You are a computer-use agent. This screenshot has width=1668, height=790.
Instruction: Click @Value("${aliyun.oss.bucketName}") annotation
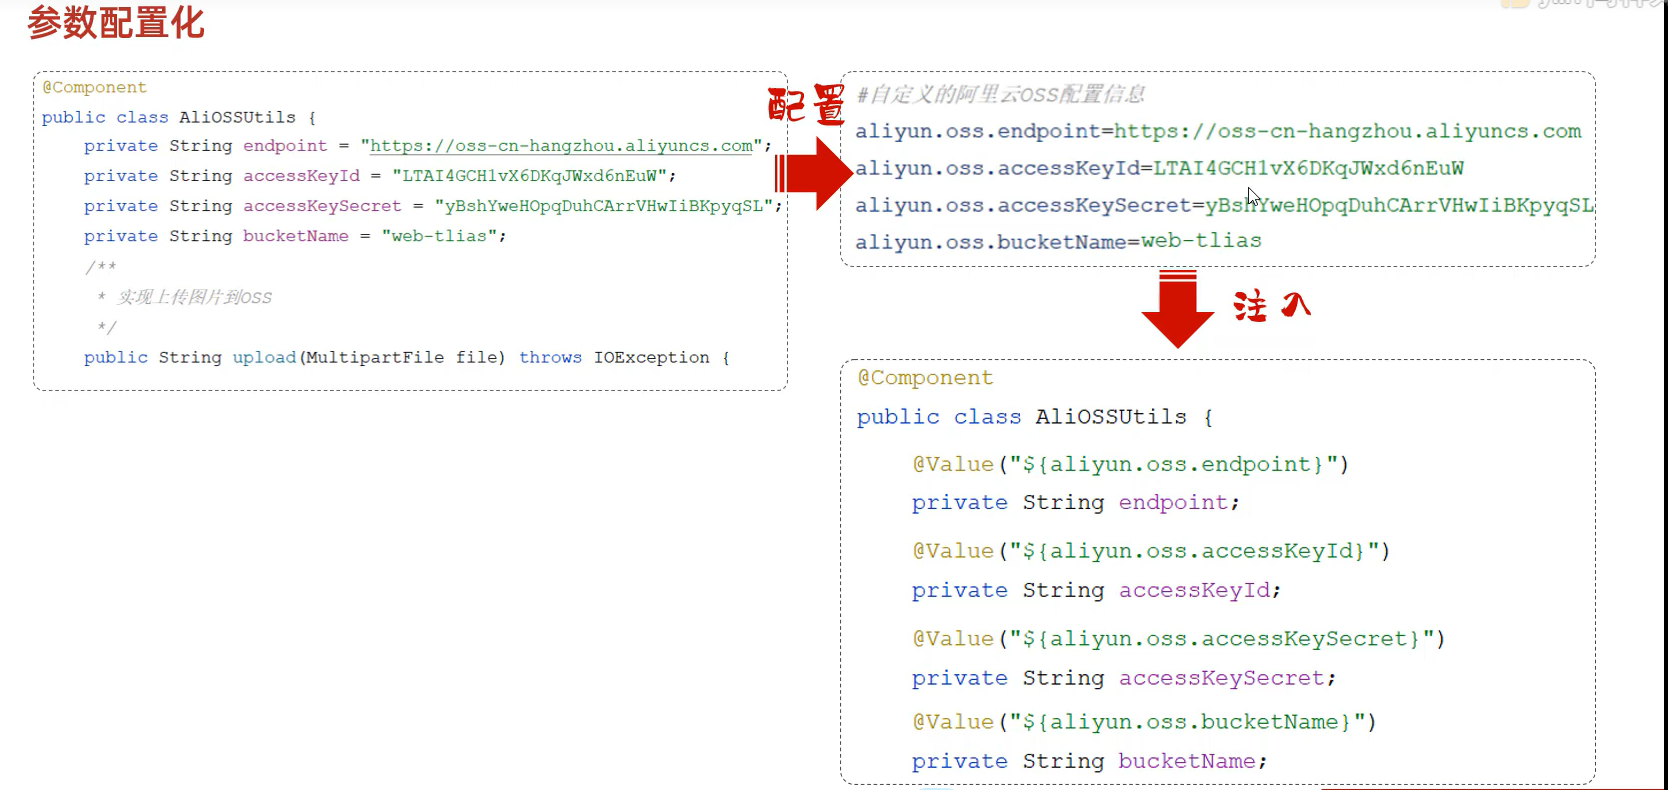[1144, 722]
